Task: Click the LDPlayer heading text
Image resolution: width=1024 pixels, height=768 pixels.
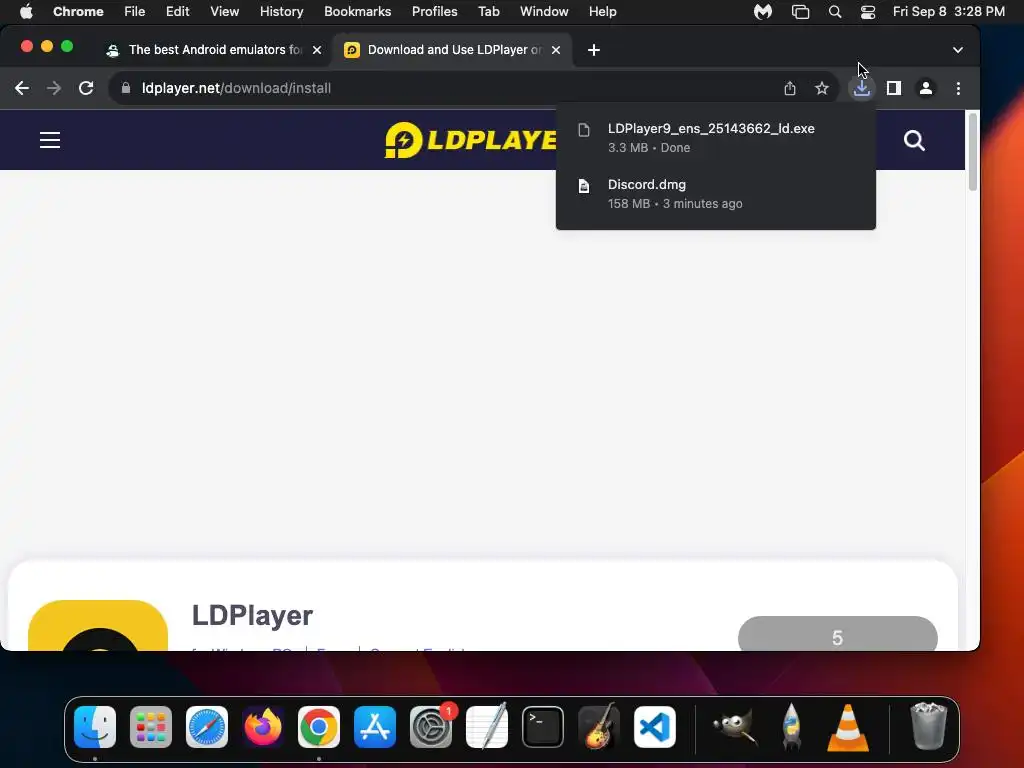Action: tap(252, 615)
